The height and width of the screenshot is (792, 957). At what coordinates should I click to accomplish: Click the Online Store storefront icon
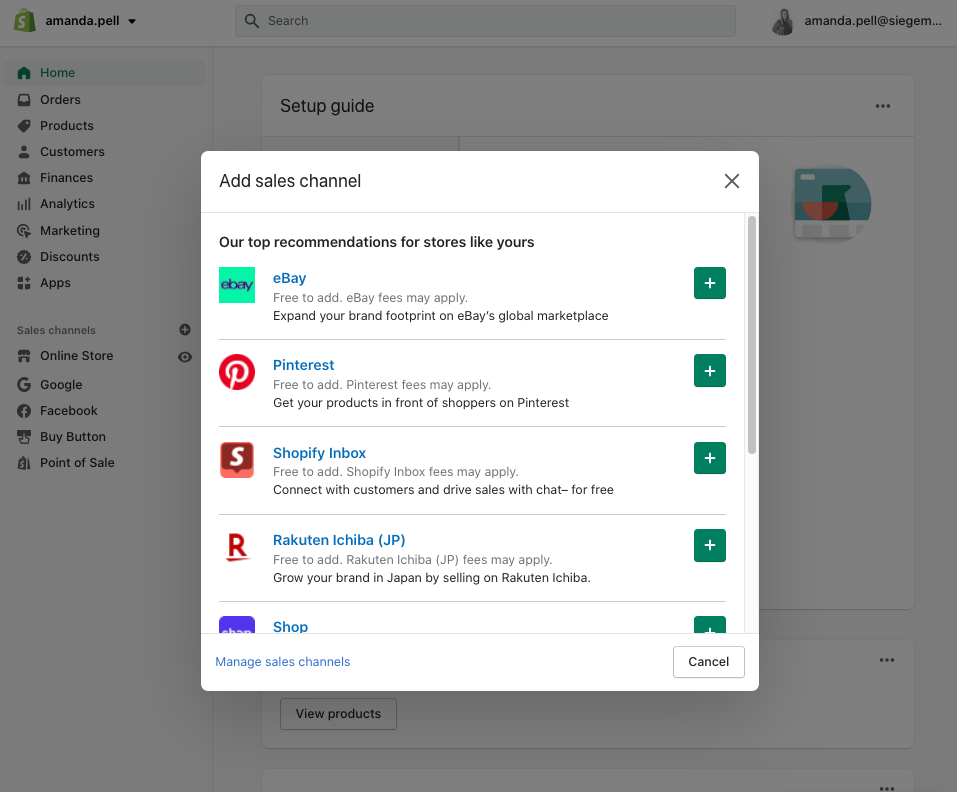pos(24,356)
